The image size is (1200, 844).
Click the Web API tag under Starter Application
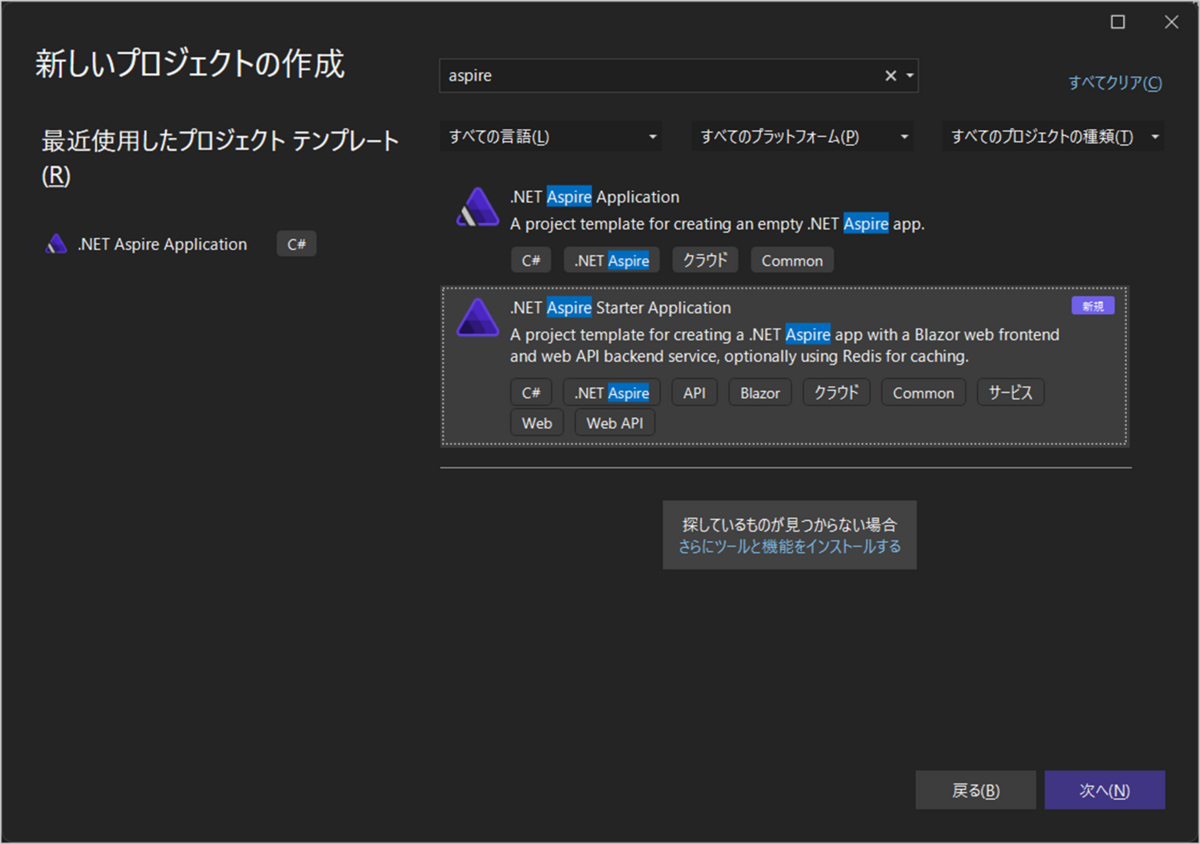click(x=615, y=423)
